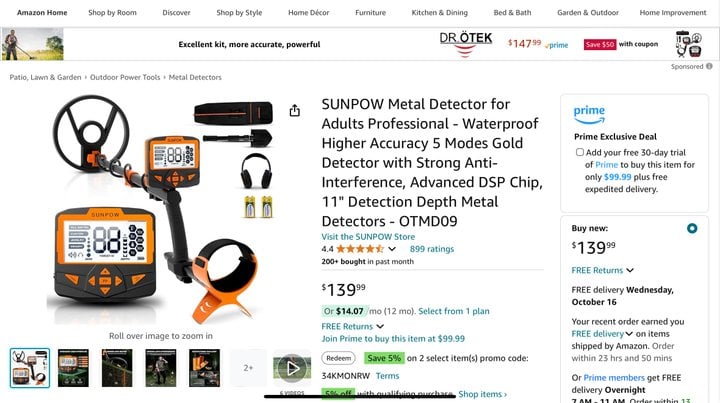Expand the rating breakdown chevron
720x403 pixels.
(392, 249)
